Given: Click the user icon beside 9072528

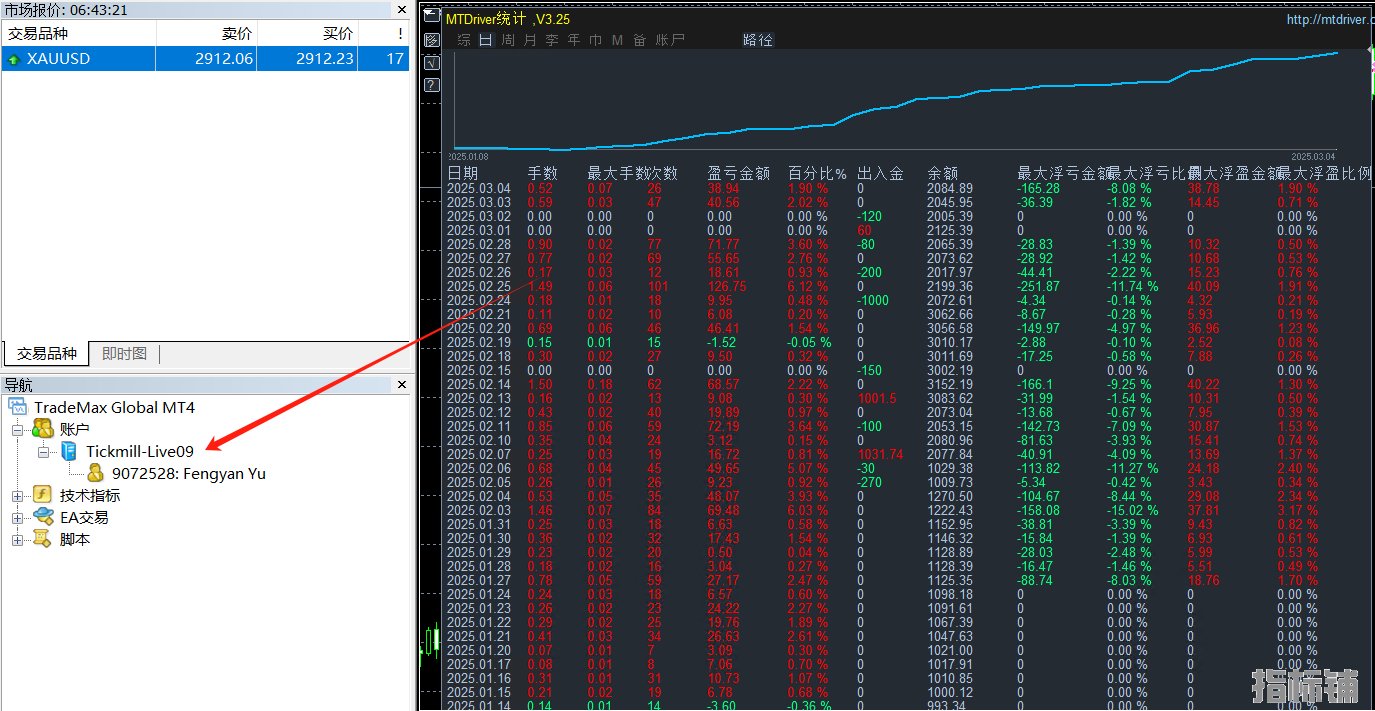Looking at the screenshot, I should pos(95,473).
